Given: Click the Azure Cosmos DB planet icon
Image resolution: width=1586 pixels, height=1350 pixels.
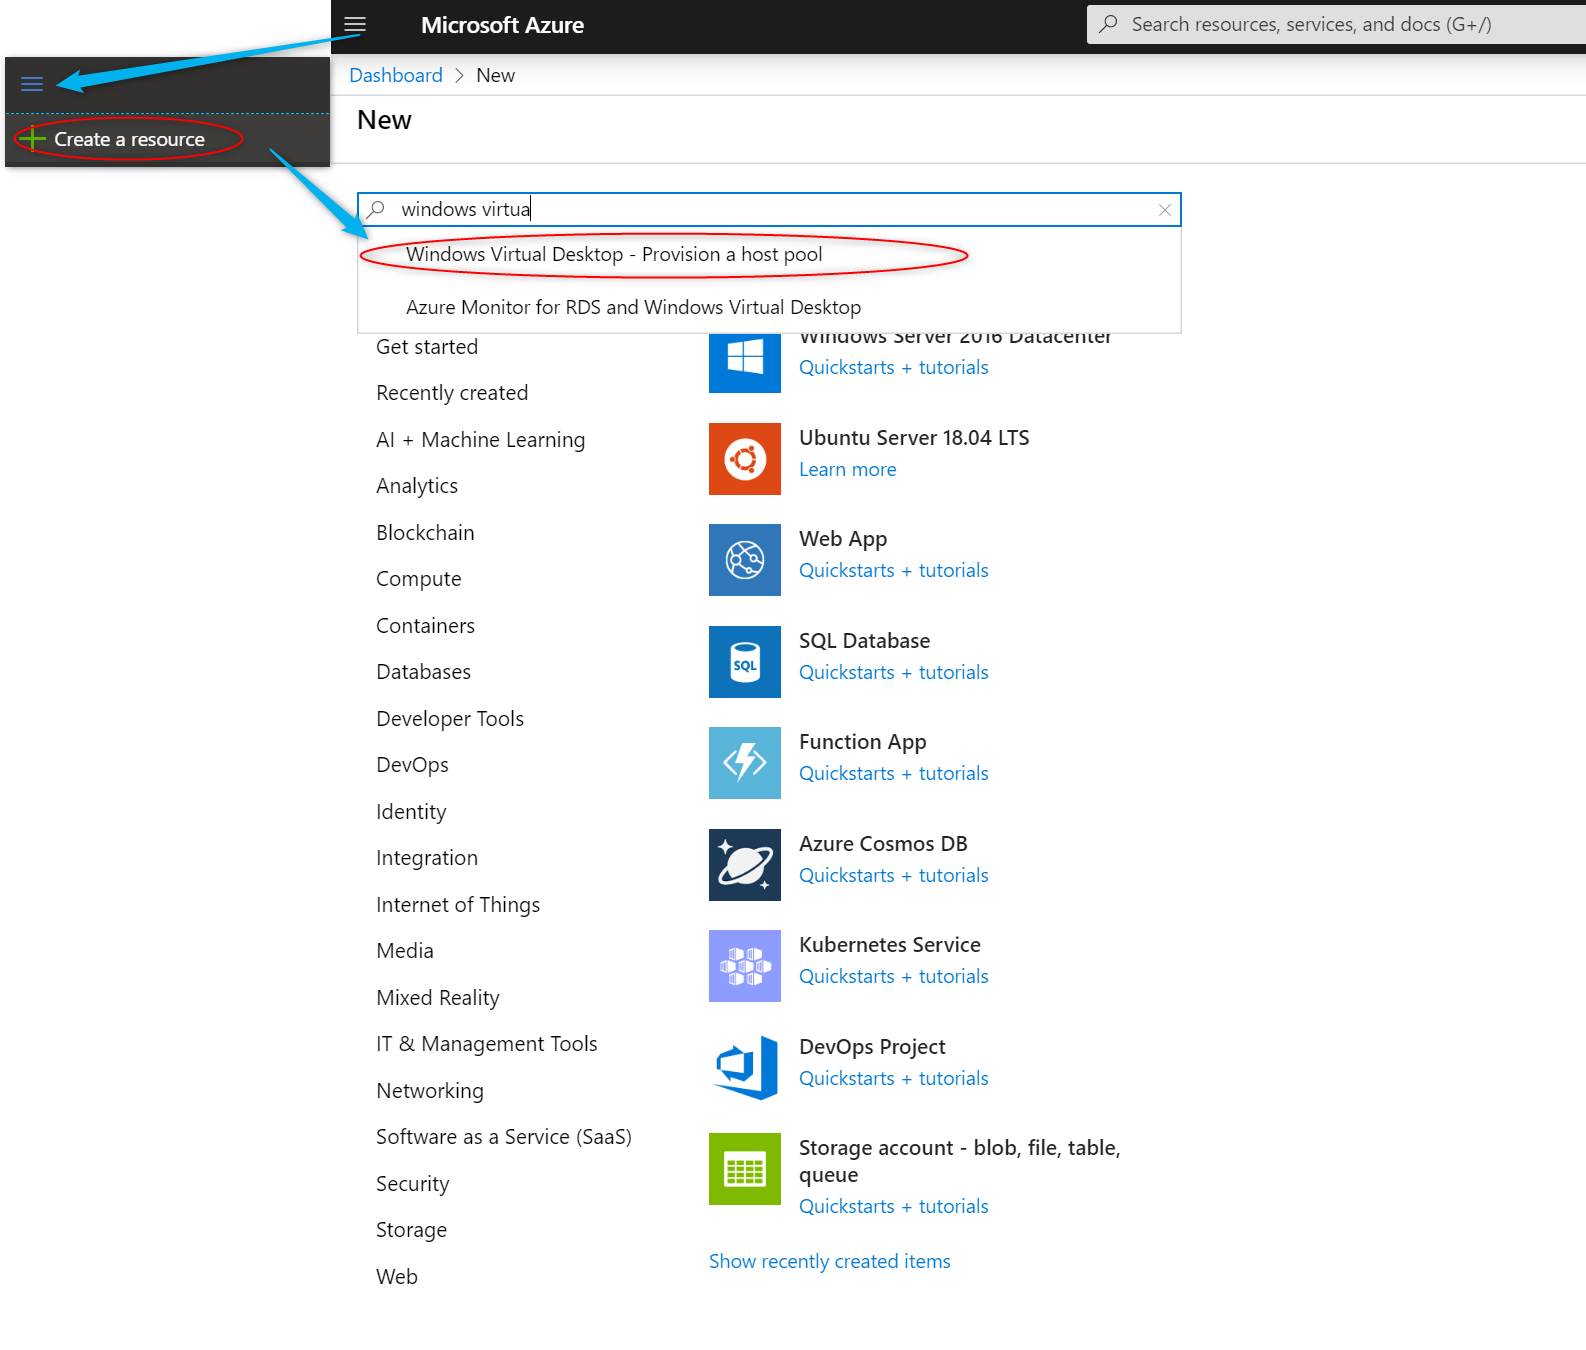Looking at the screenshot, I should coord(745,865).
